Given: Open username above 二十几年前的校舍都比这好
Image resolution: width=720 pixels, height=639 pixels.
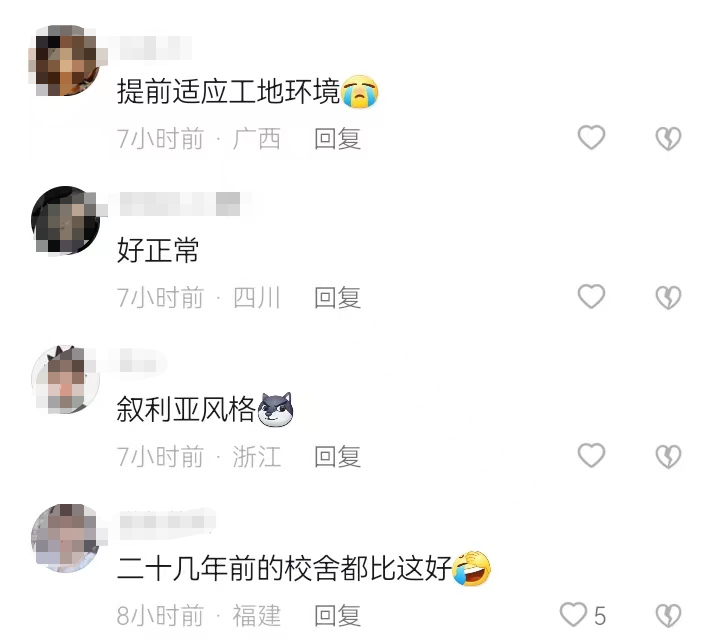Looking at the screenshot, I should pos(167,522).
